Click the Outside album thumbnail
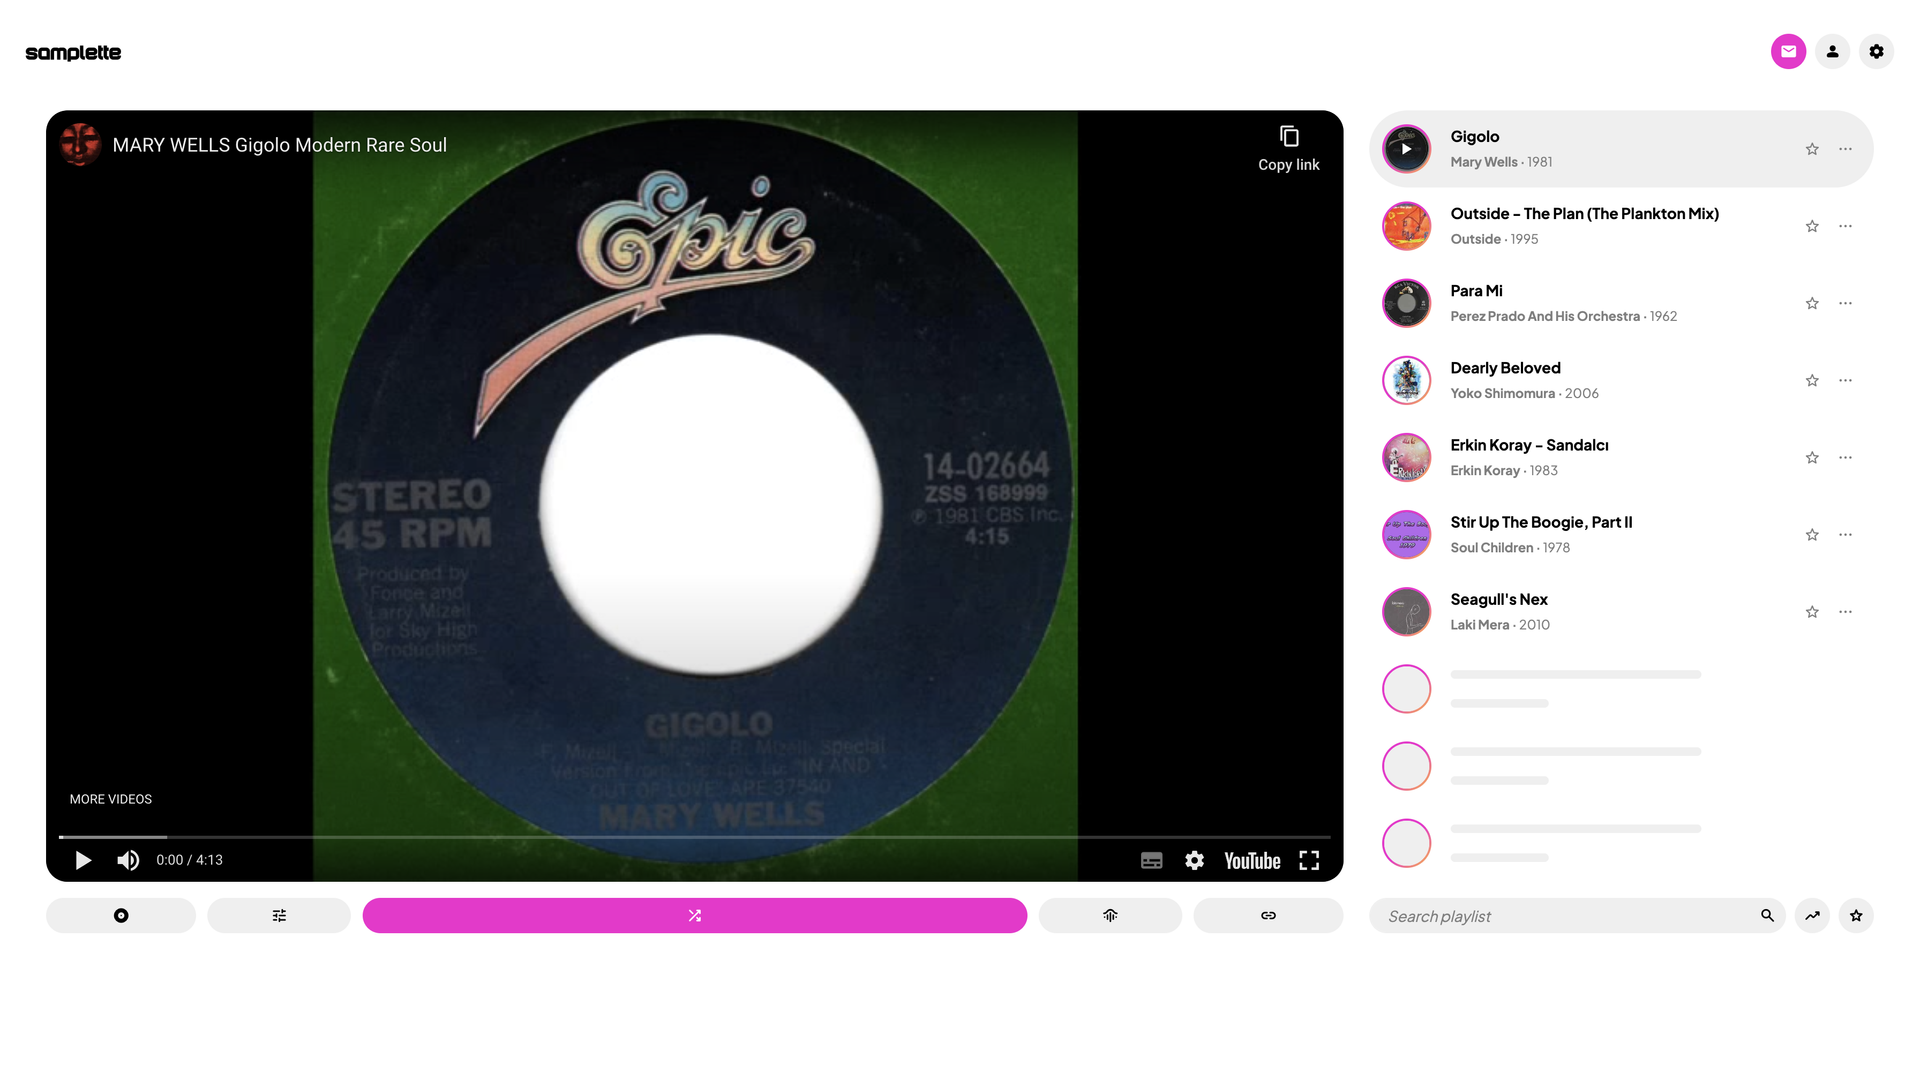This screenshot has height=1080, width=1920. 1406,226
